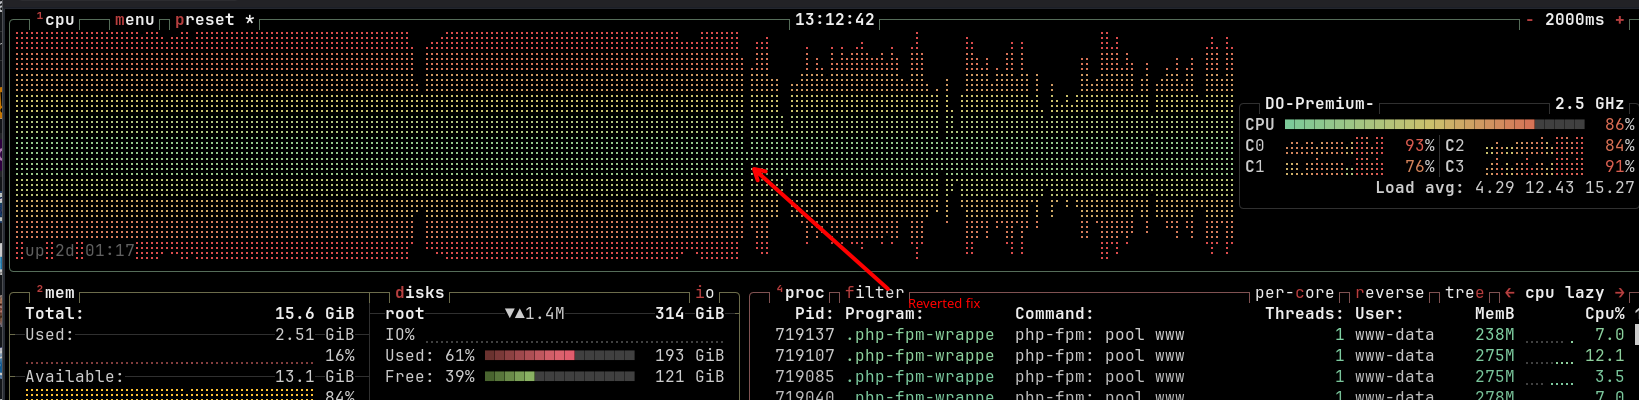Open the btop menu
Viewport: 1639px width, 400px height.
(135, 20)
